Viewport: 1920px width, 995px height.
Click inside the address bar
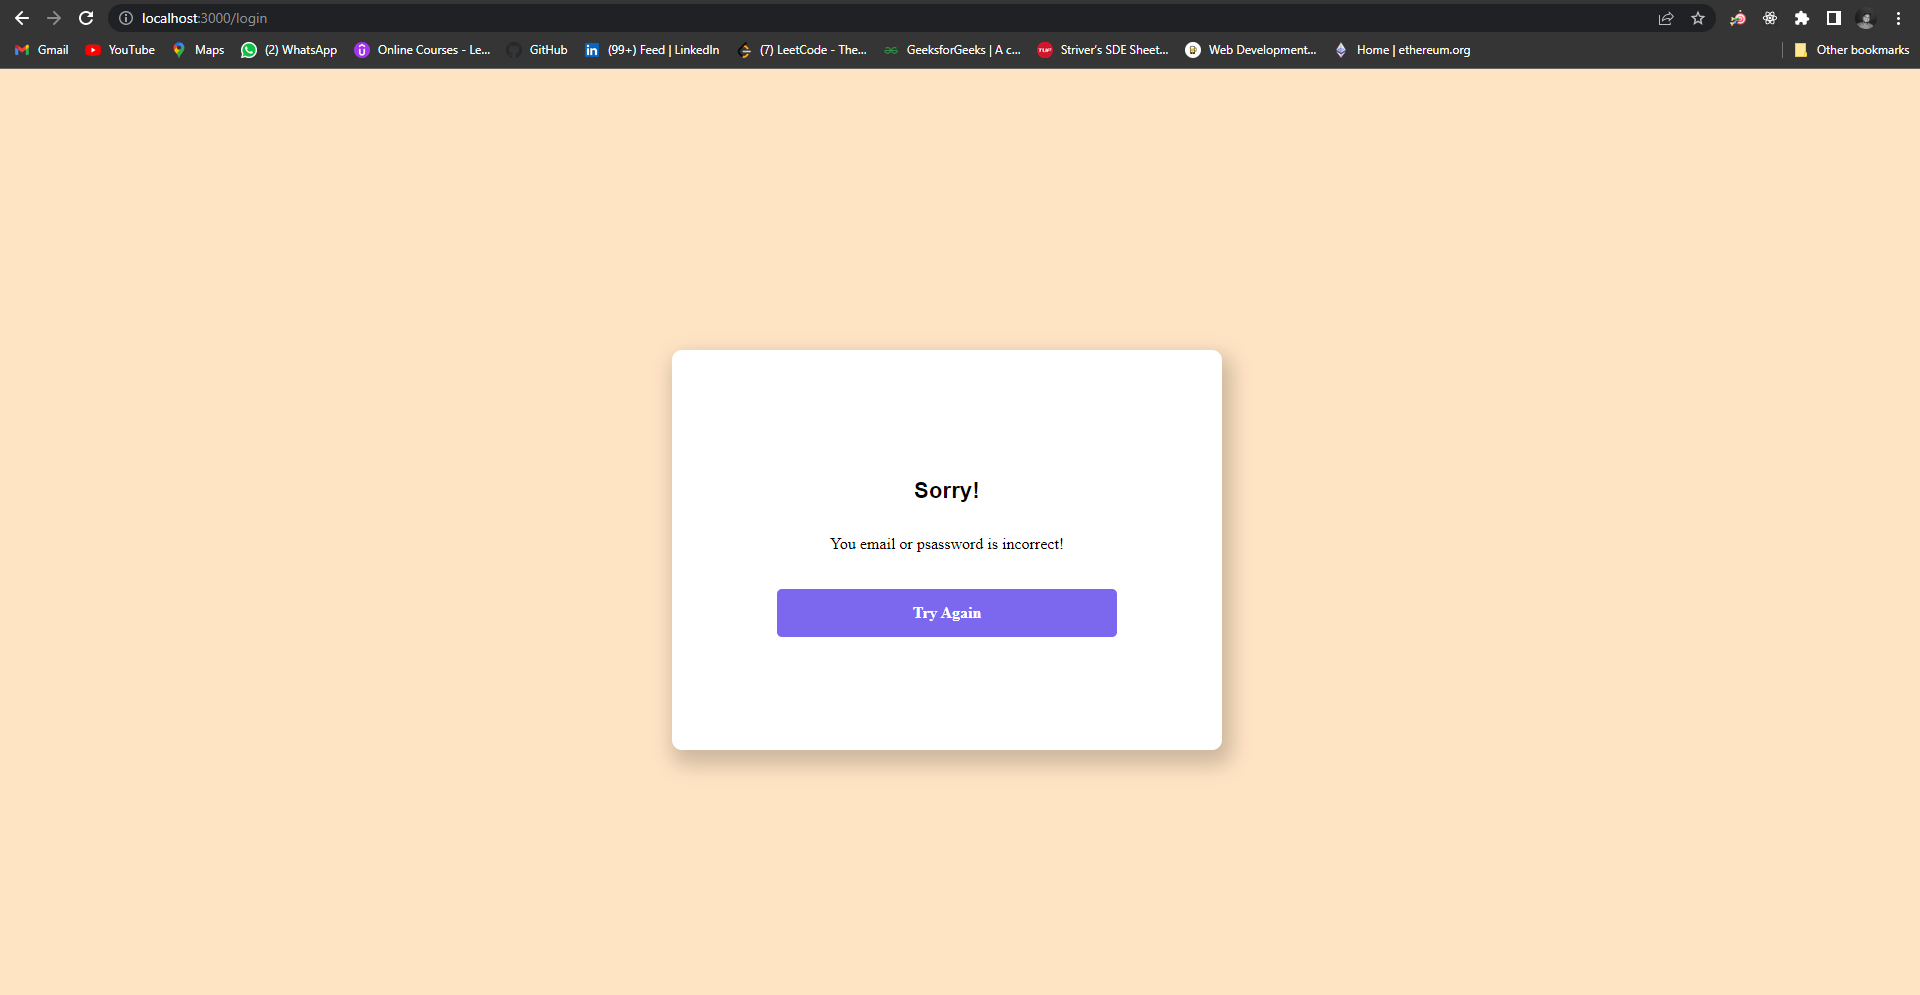pyautogui.click(x=400, y=18)
